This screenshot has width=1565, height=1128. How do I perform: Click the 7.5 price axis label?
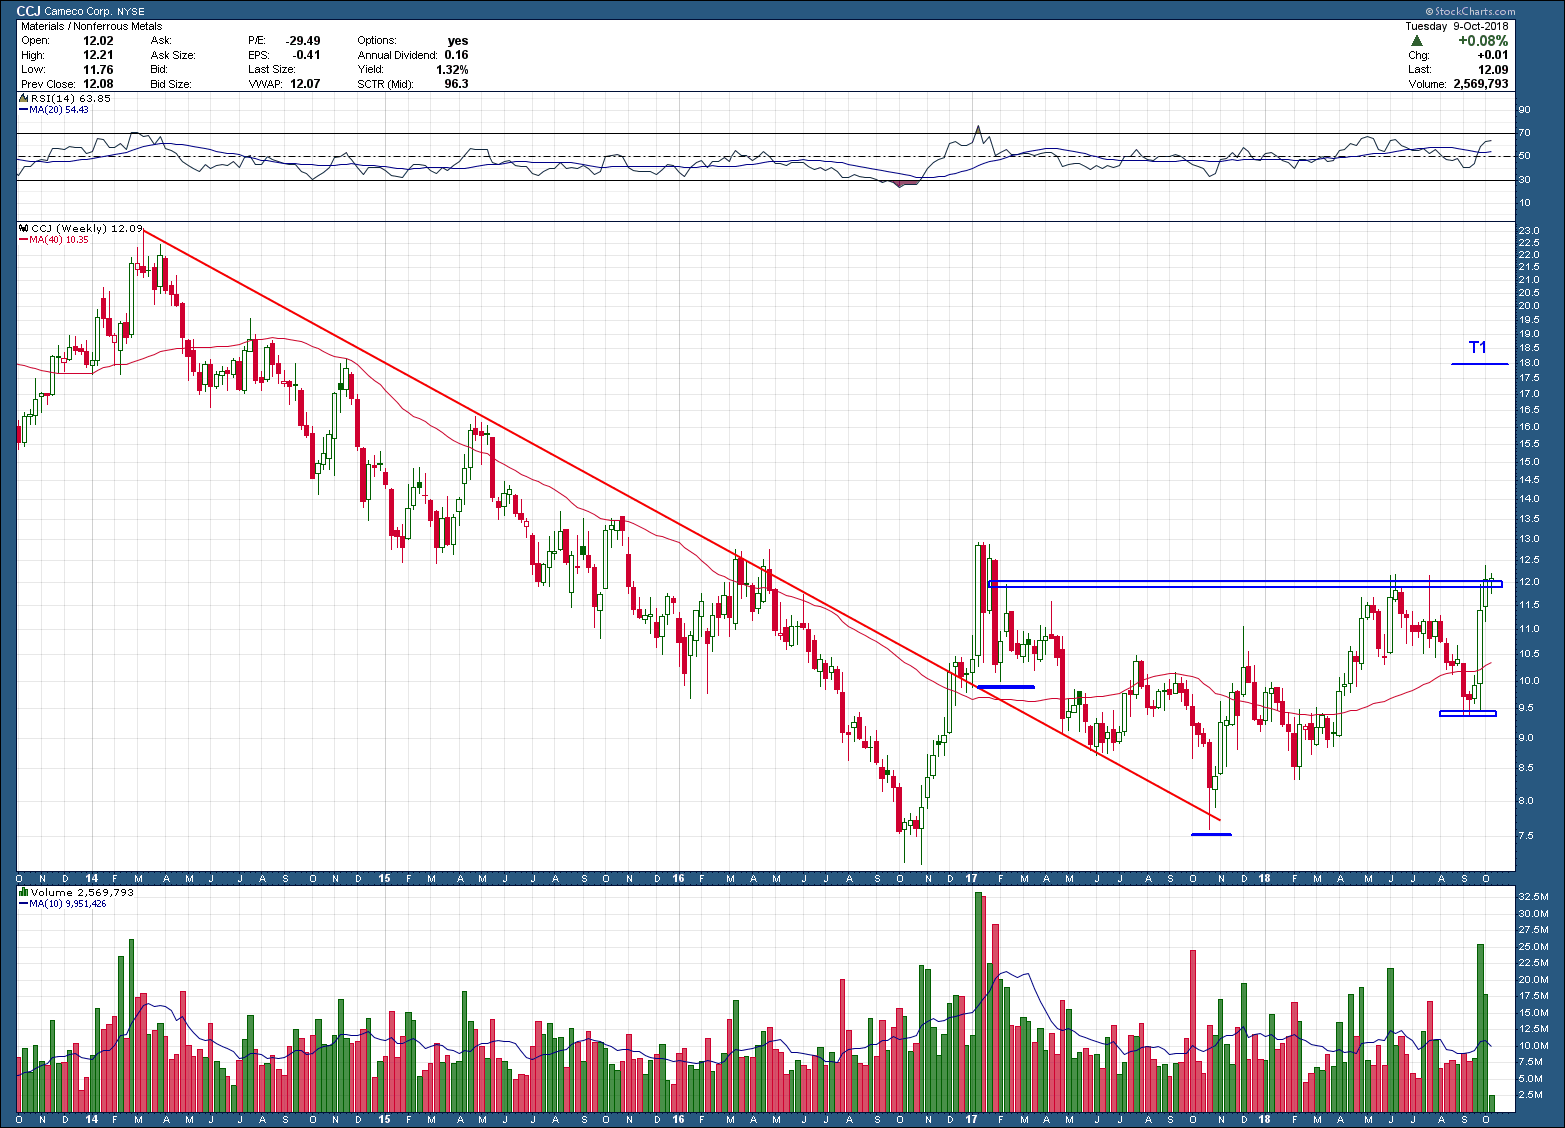click(x=1526, y=836)
